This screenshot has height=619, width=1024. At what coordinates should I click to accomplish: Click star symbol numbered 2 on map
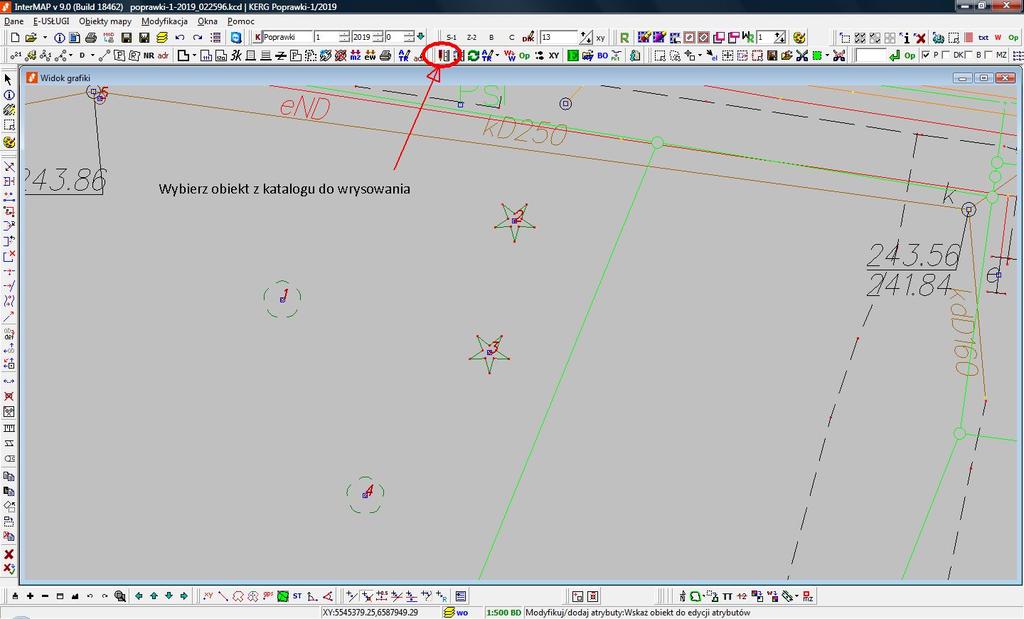point(515,221)
